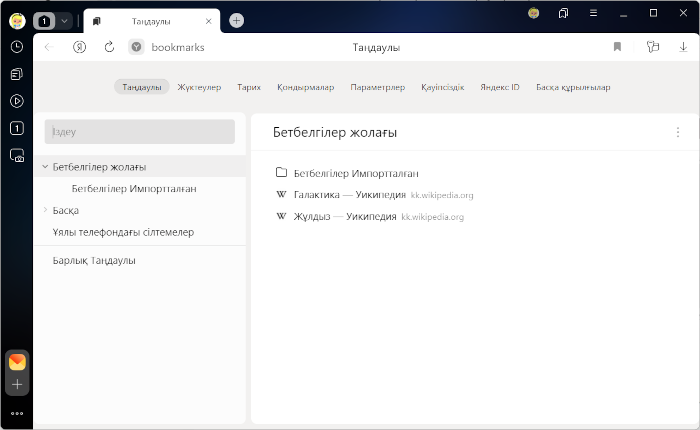
Task: Expand the Басқа folder chevron
Action: click(45, 210)
